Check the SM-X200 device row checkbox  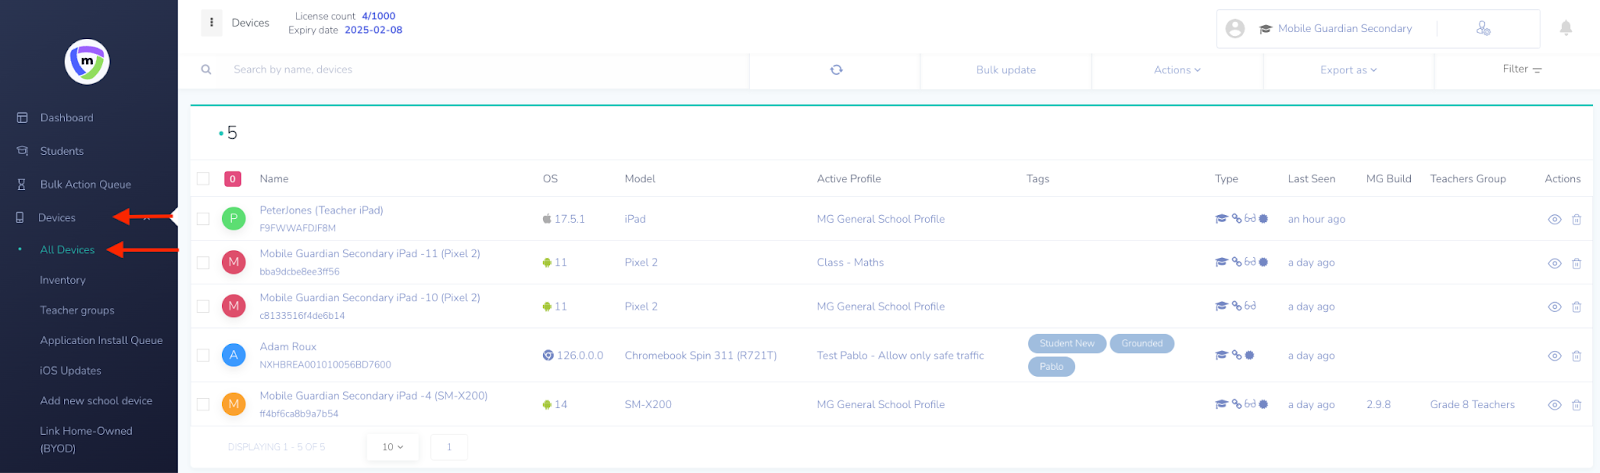point(203,404)
